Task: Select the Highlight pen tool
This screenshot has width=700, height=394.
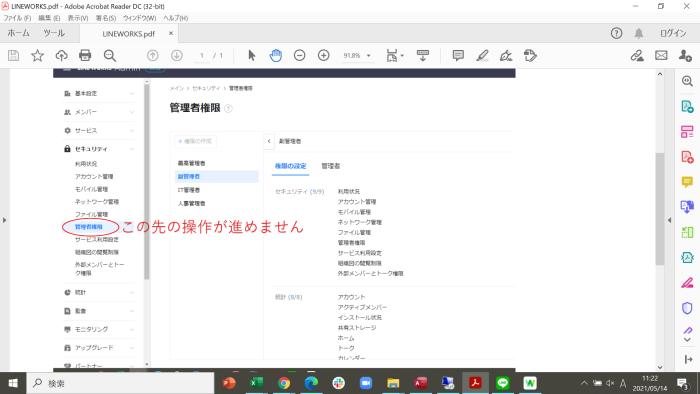Action: coord(482,55)
